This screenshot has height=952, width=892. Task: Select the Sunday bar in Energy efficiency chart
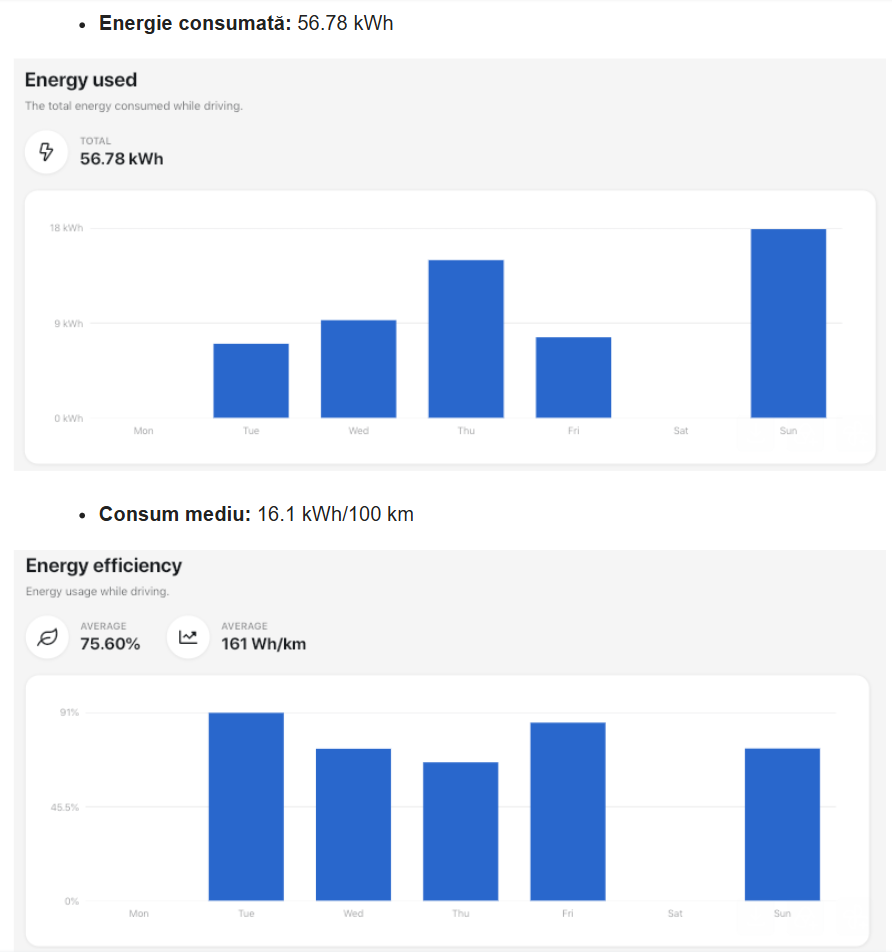[x=782, y=824]
